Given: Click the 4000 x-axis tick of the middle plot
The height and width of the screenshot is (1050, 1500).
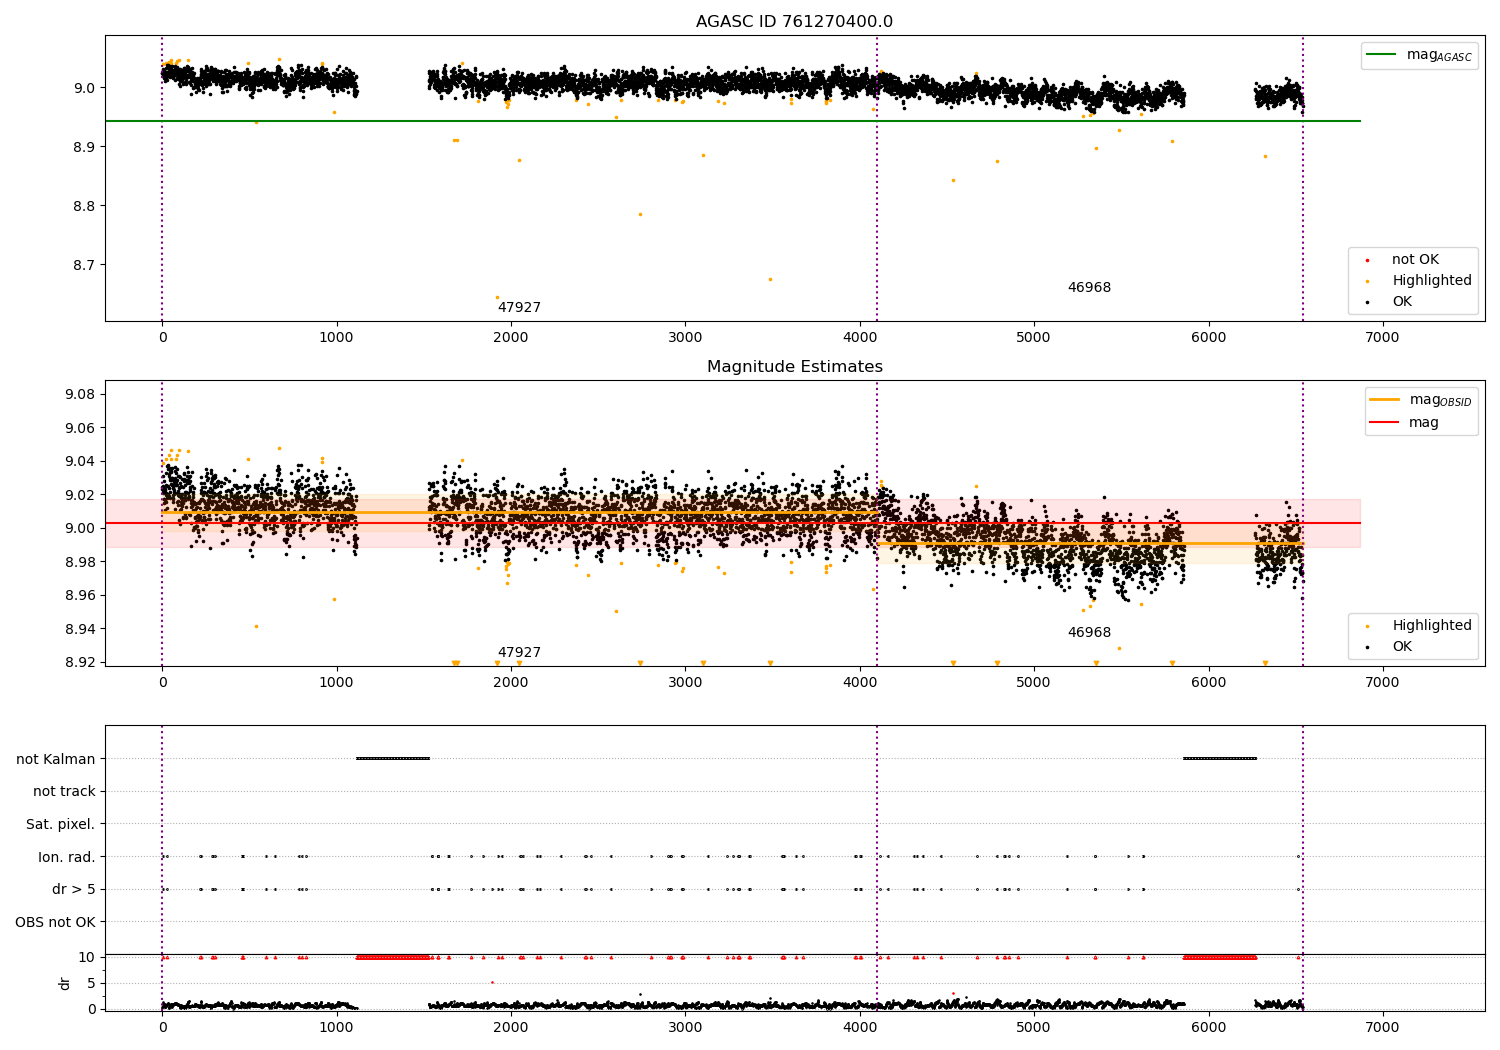Looking at the screenshot, I should coord(860,683).
